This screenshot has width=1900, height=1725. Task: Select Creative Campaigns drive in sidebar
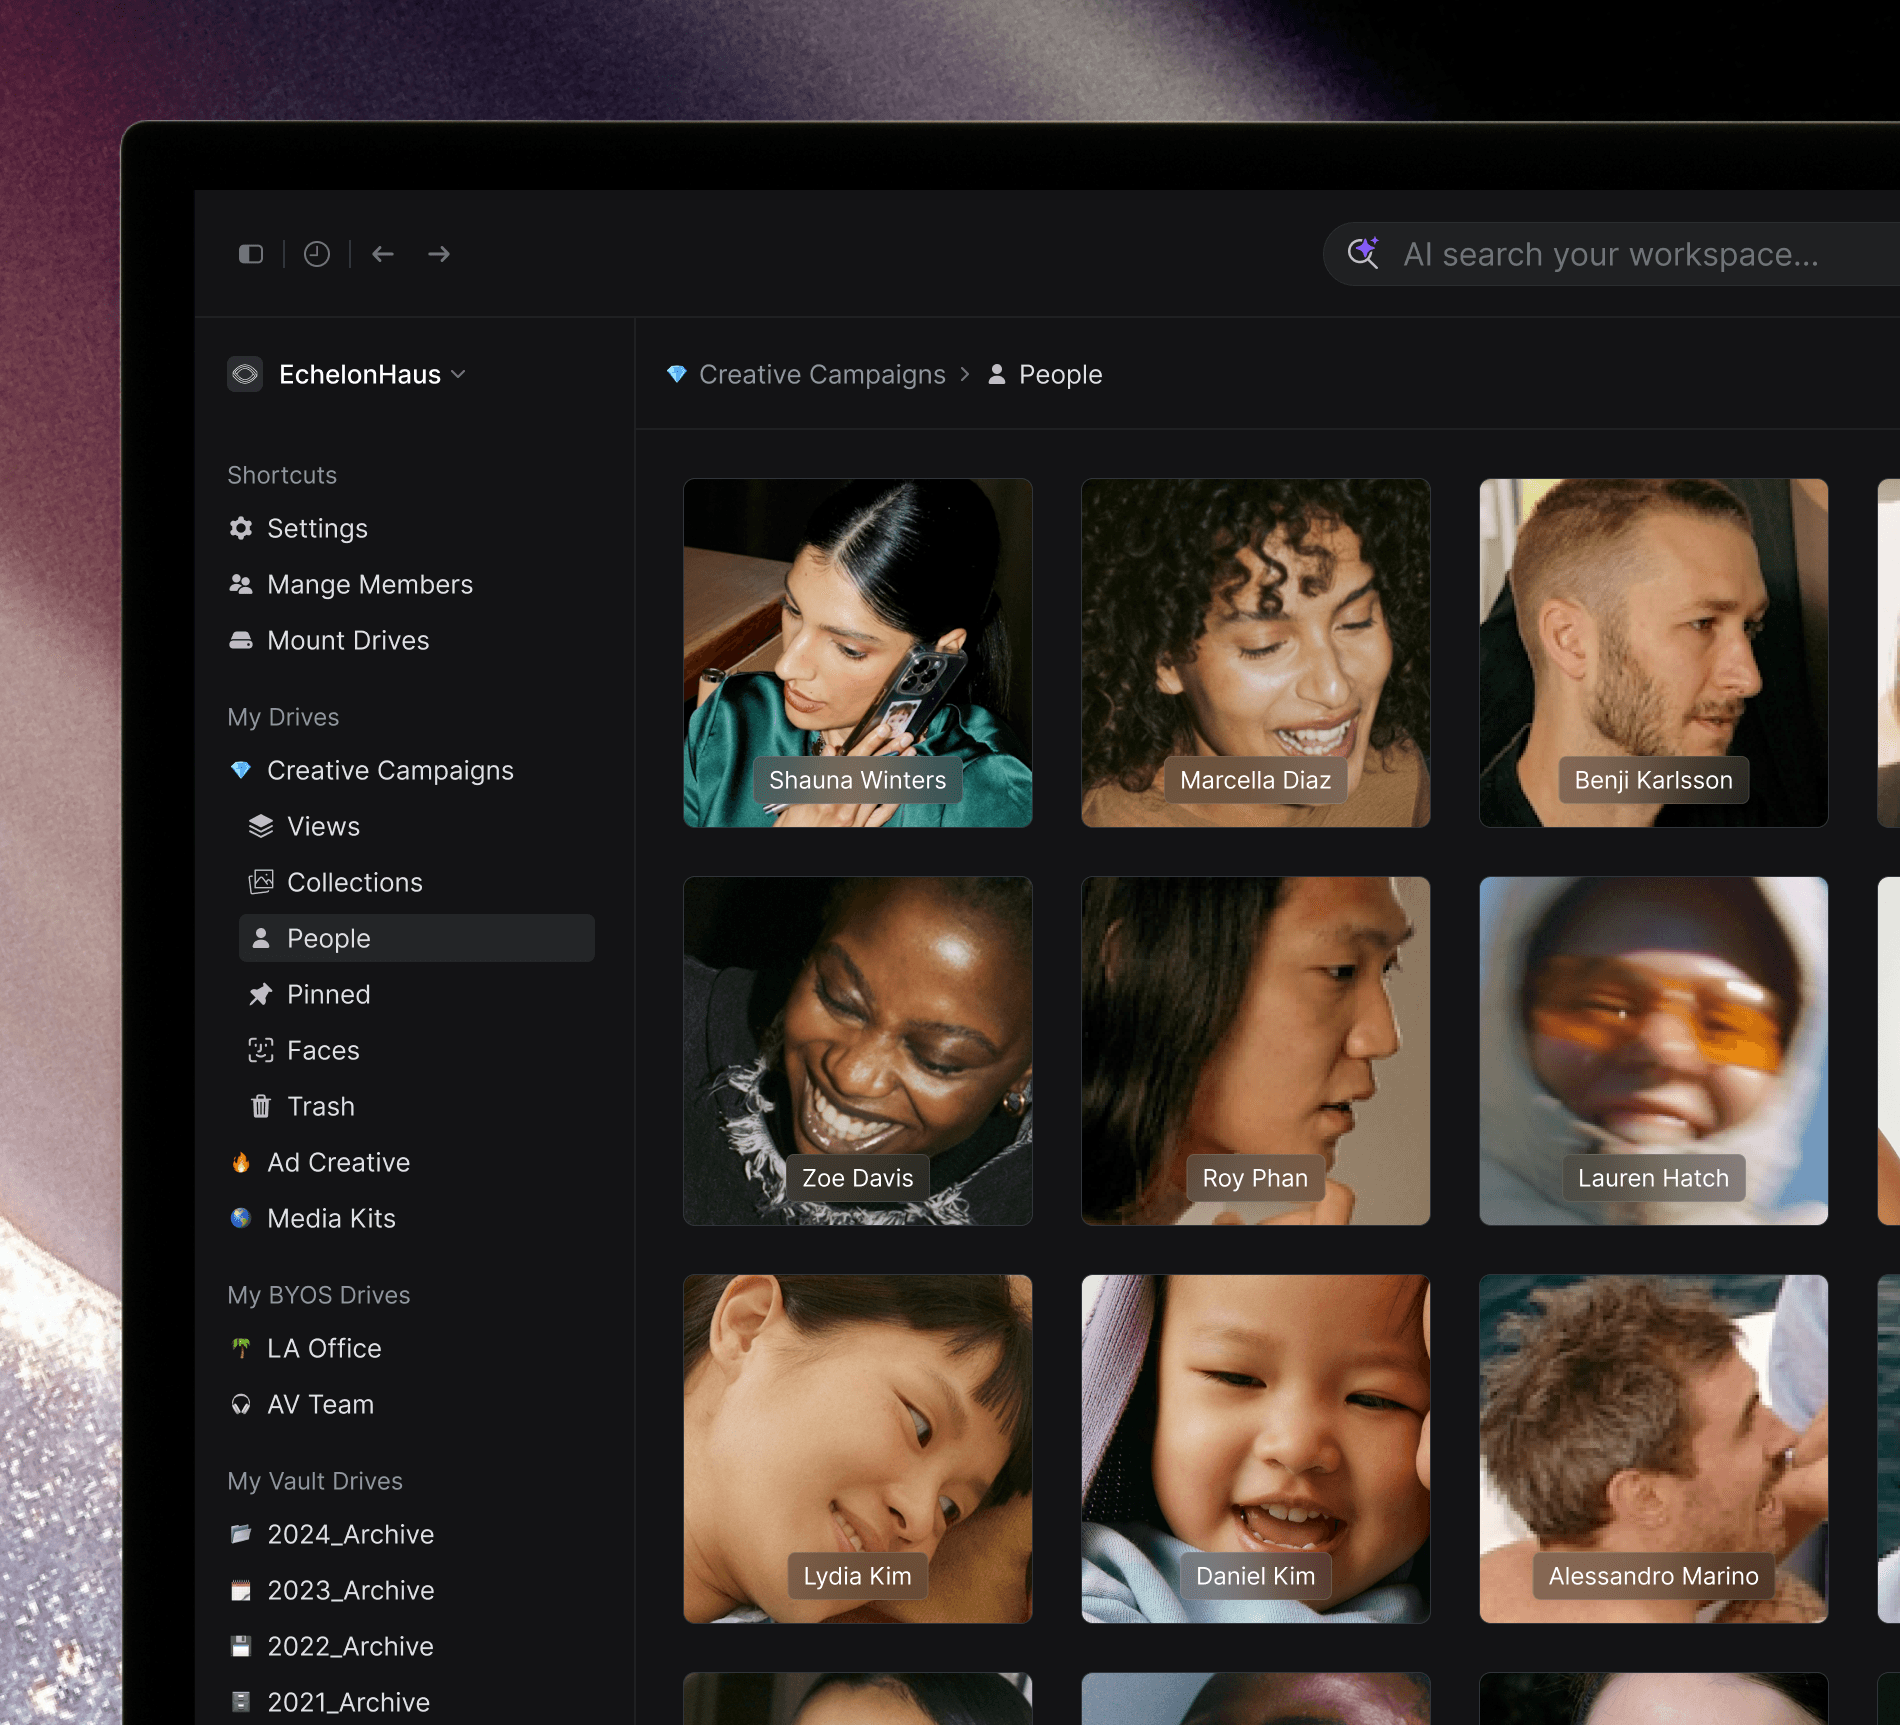coord(390,770)
